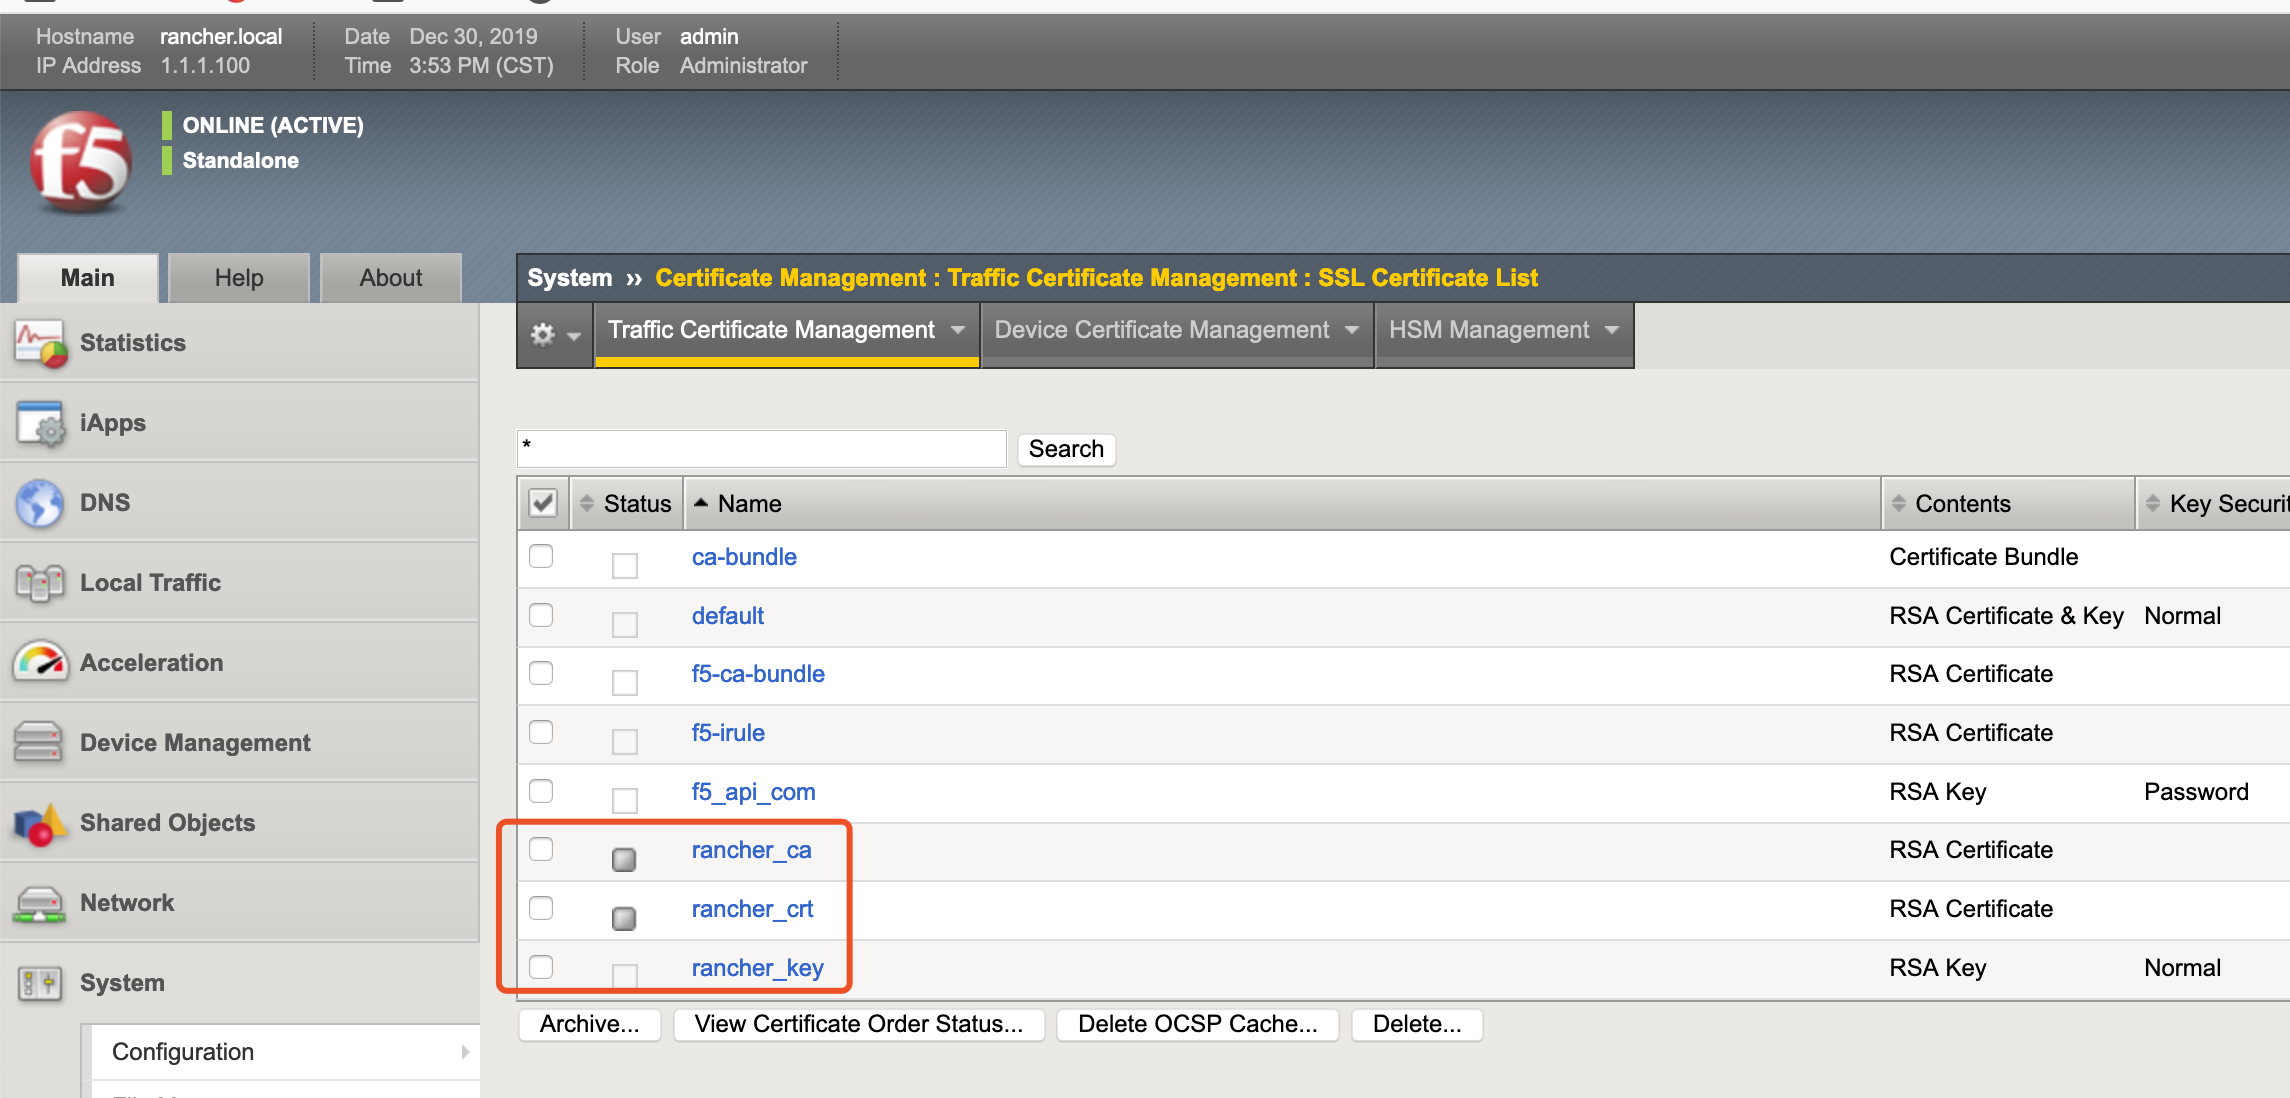The height and width of the screenshot is (1098, 2290).
Task: Click the gear settings icon in submenu bar
Action: click(x=542, y=334)
